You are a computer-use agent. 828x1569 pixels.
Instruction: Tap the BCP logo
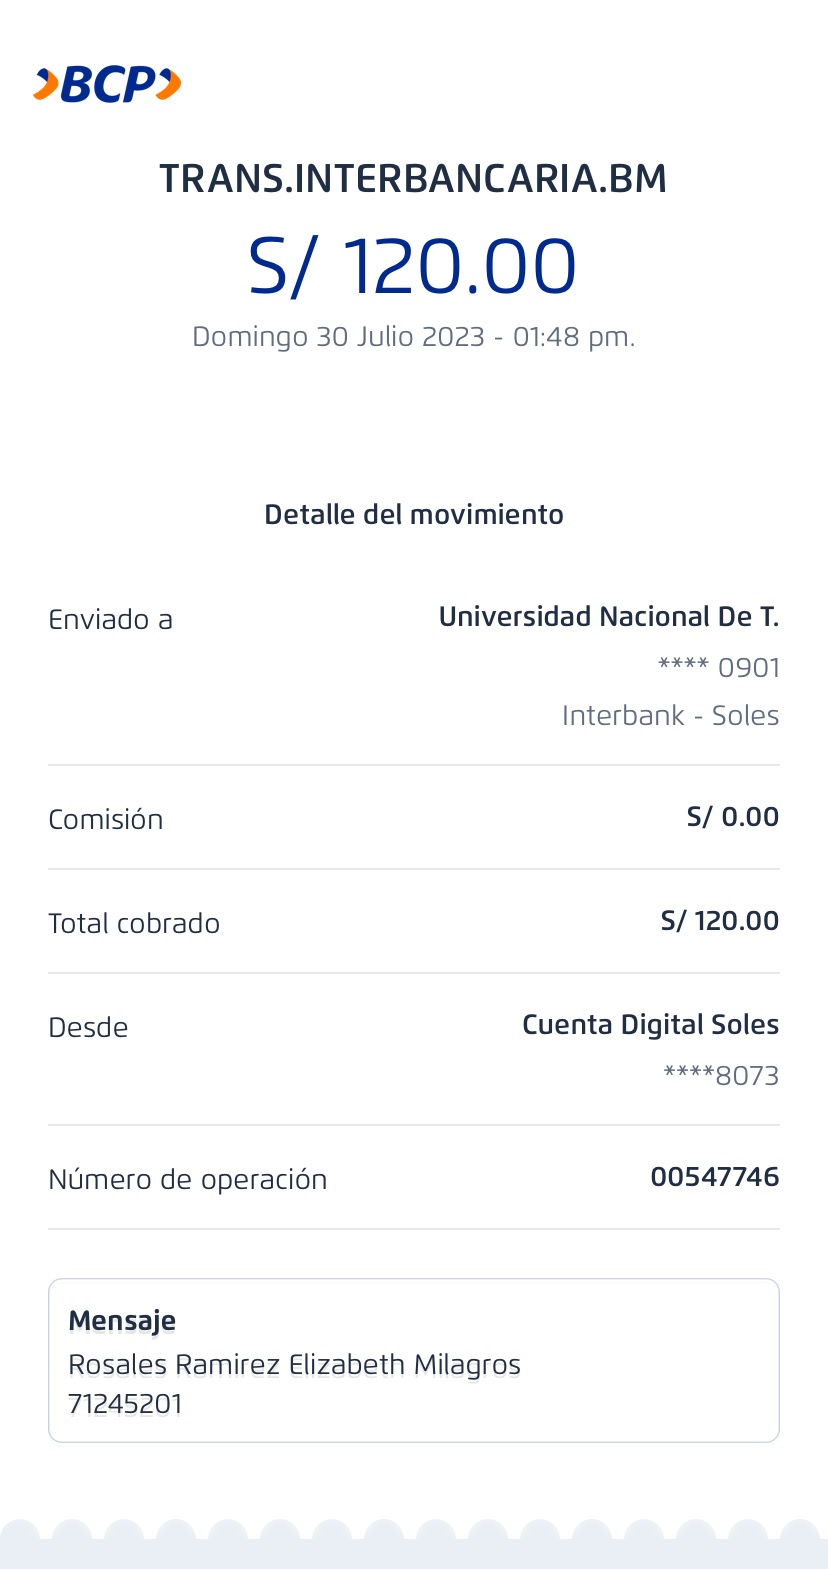click(107, 85)
